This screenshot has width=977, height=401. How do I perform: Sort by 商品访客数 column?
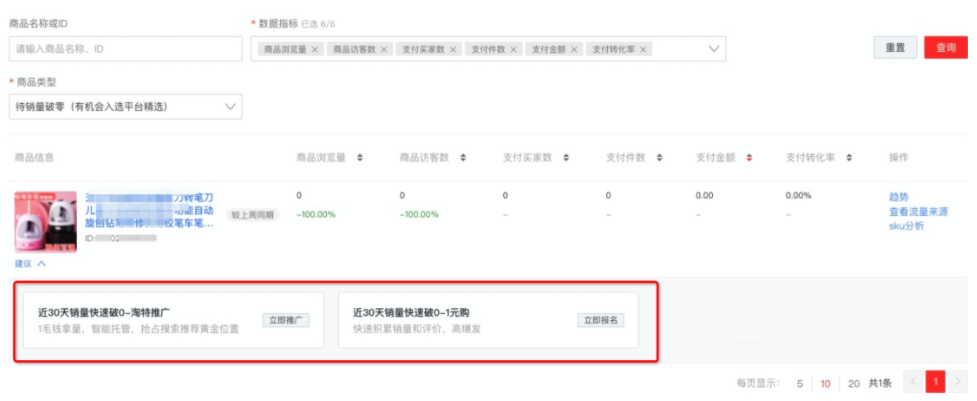click(x=462, y=158)
